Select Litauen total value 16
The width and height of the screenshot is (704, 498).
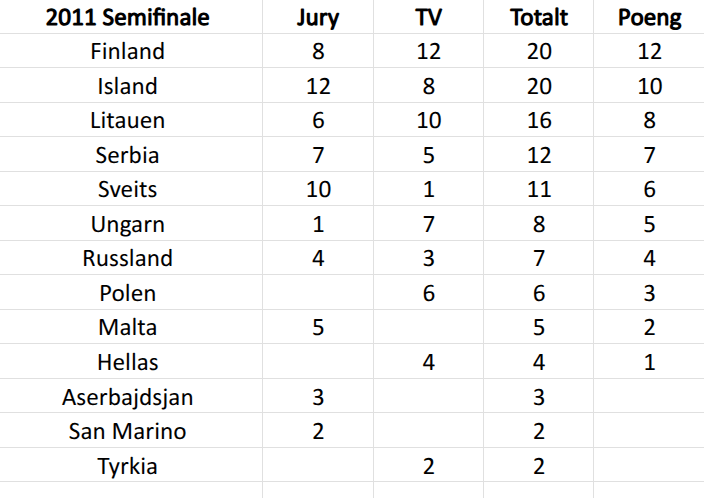pos(539,121)
